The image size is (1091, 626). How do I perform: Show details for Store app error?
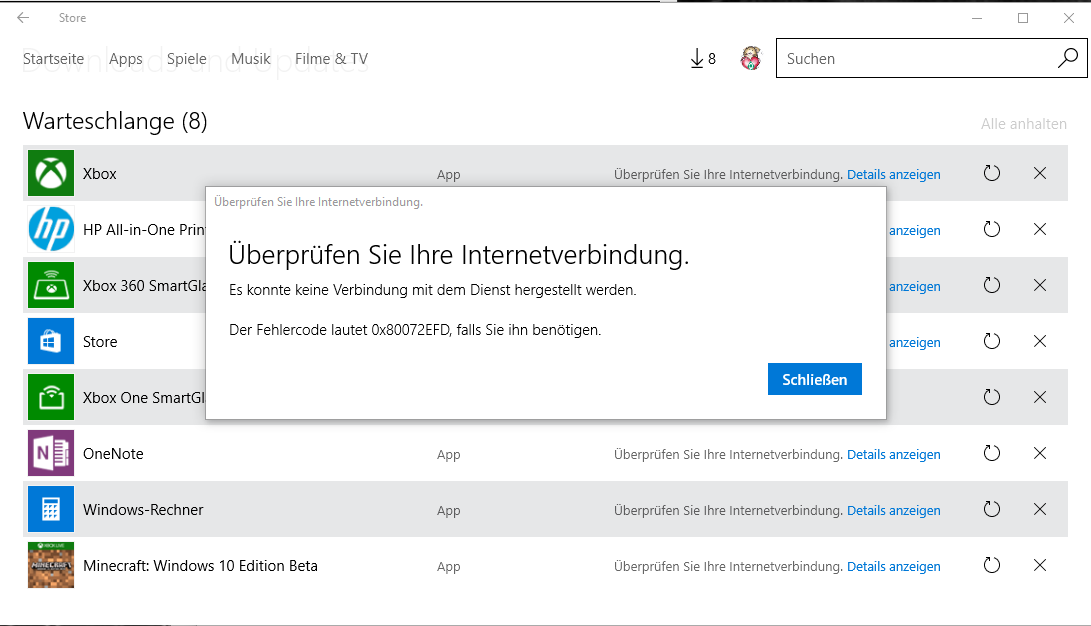click(x=914, y=342)
